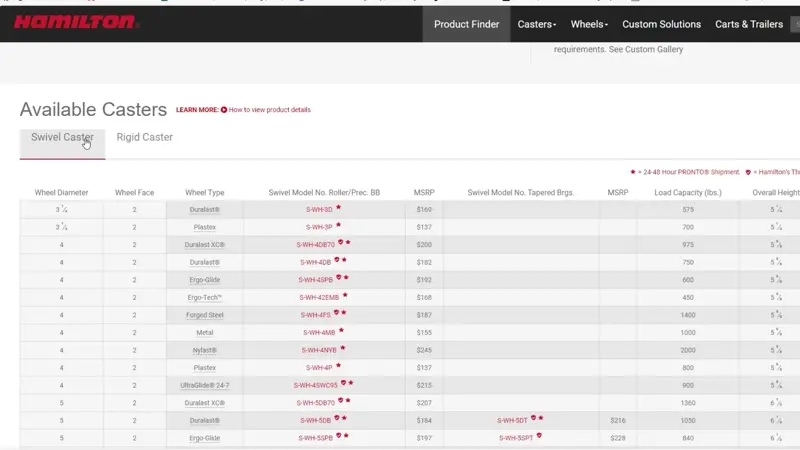Click star icon next to S-WH-5SPB
Viewport: 800px width, 450px height.
pos(346,436)
